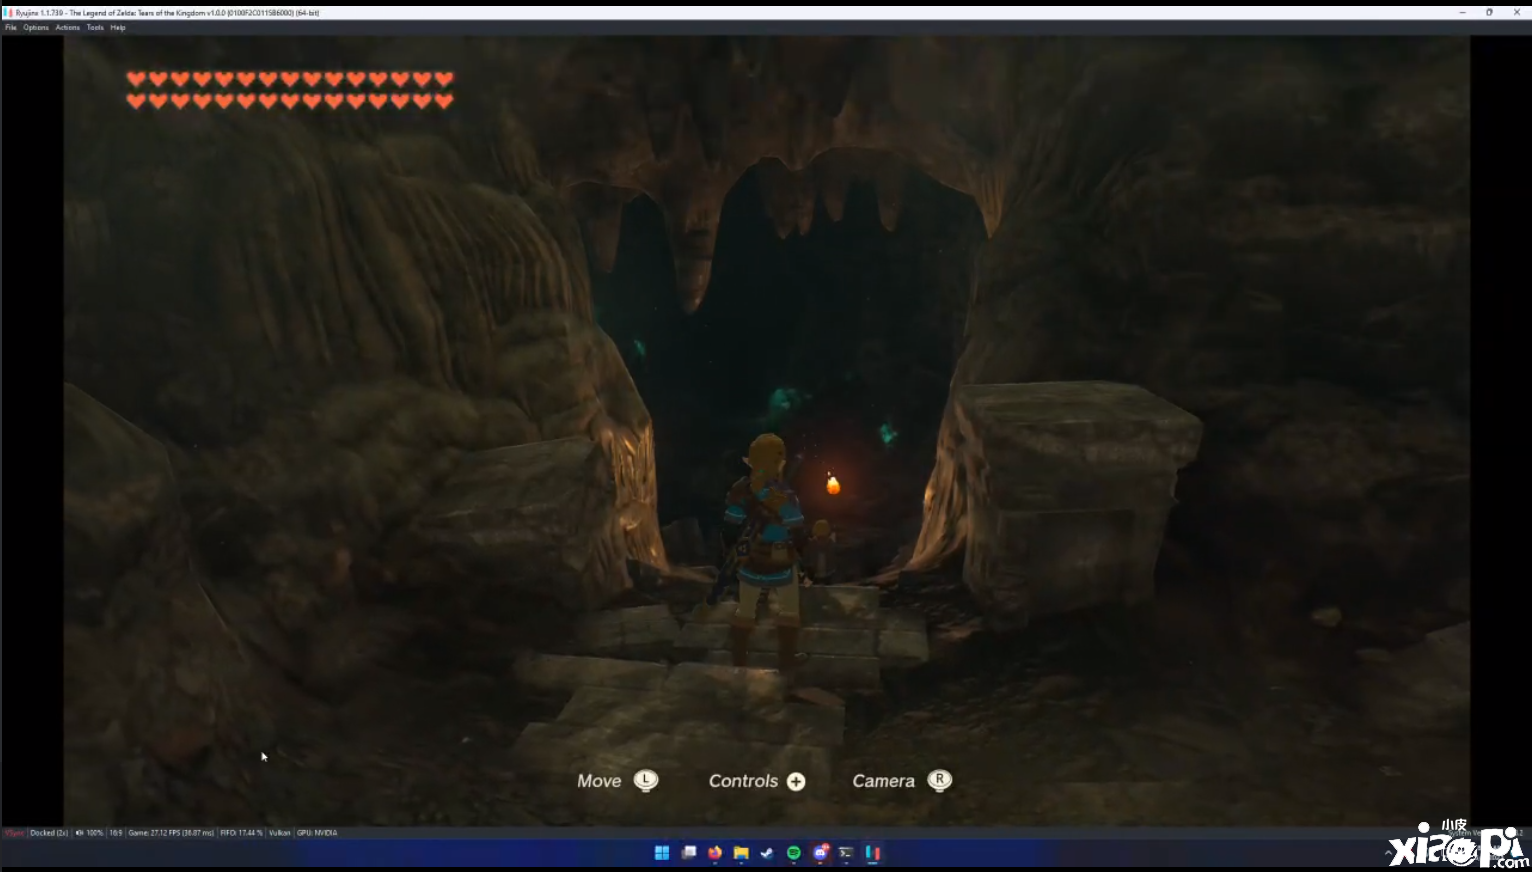Open Steam from the taskbar
The height and width of the screenshot is (872, 1532).
point(767,853)
